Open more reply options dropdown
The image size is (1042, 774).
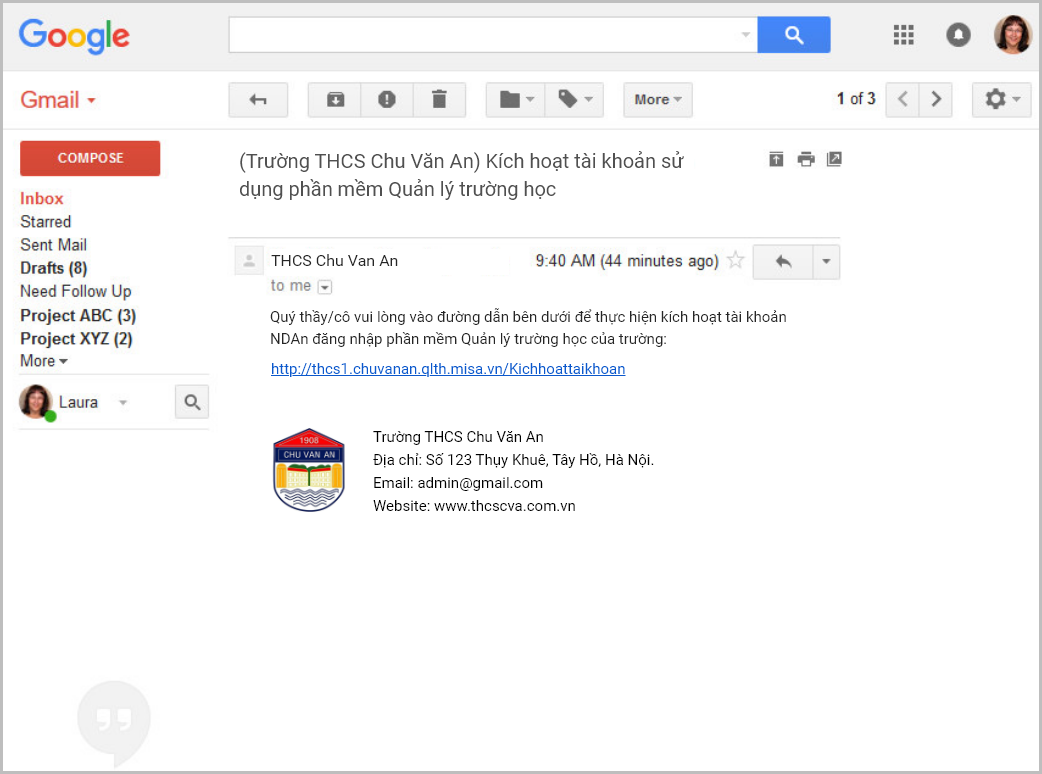(x=826, y=262)
